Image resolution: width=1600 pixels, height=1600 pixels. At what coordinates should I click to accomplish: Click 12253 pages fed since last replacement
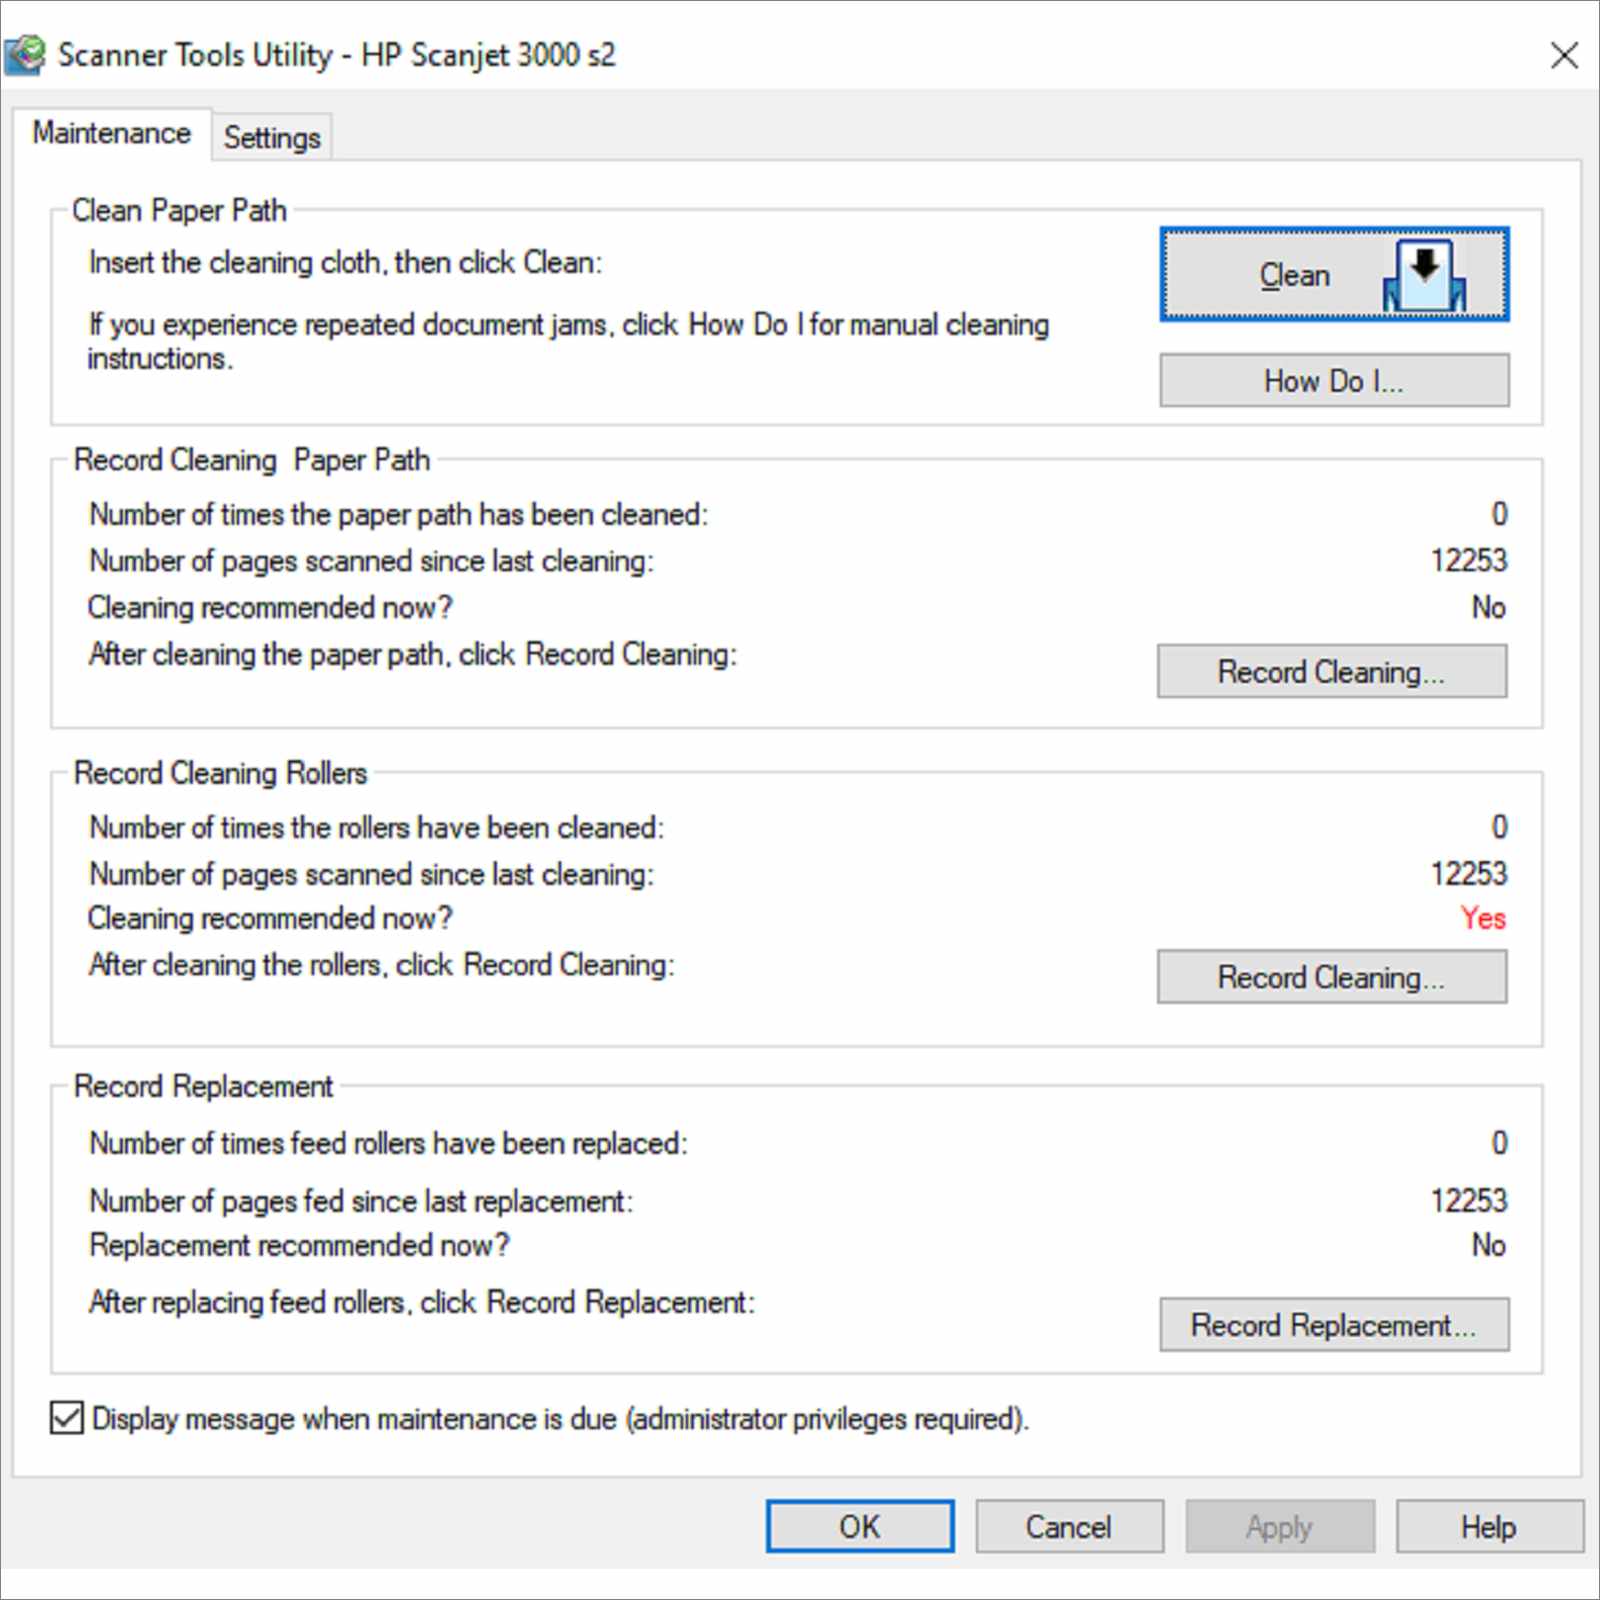click(1468, 1199)
